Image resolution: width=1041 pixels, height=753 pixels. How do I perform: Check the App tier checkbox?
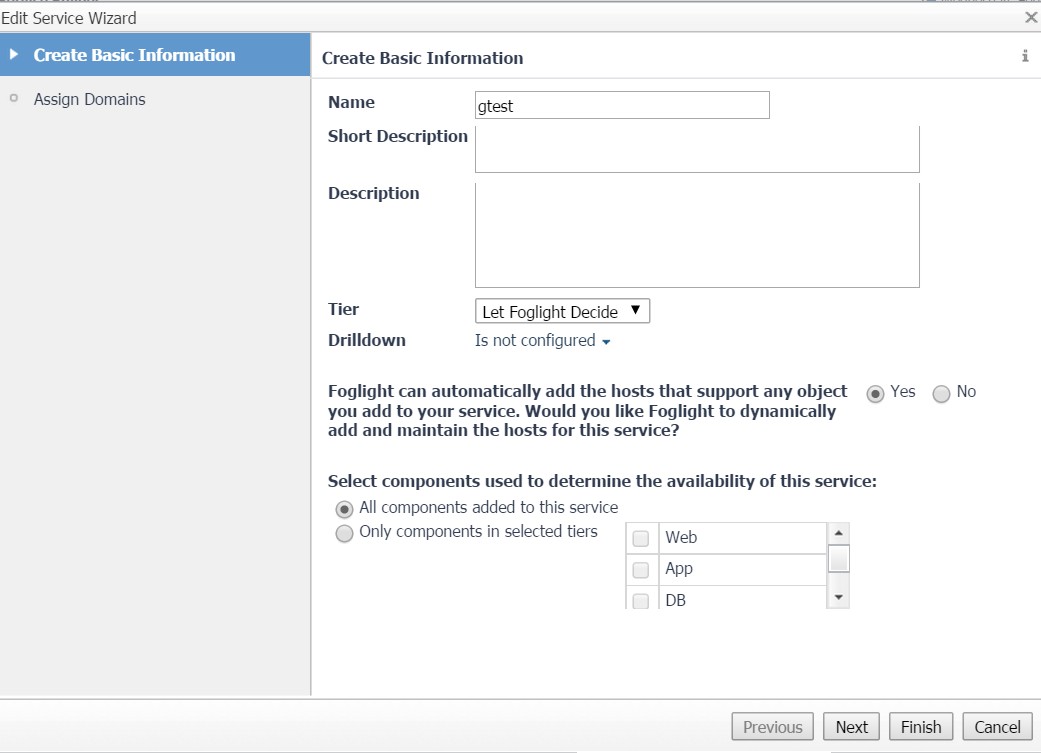click(641, 570)
